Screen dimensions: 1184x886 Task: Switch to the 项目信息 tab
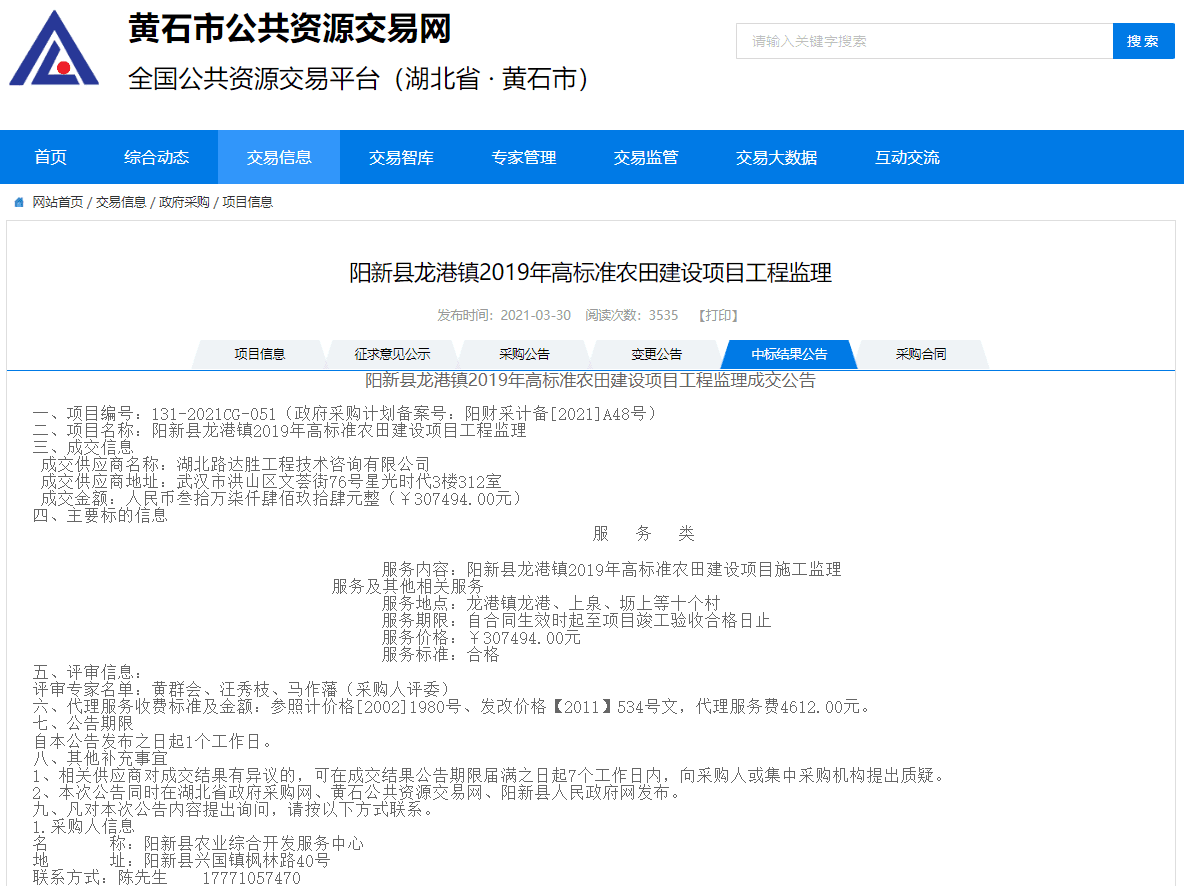pos(259,354)
